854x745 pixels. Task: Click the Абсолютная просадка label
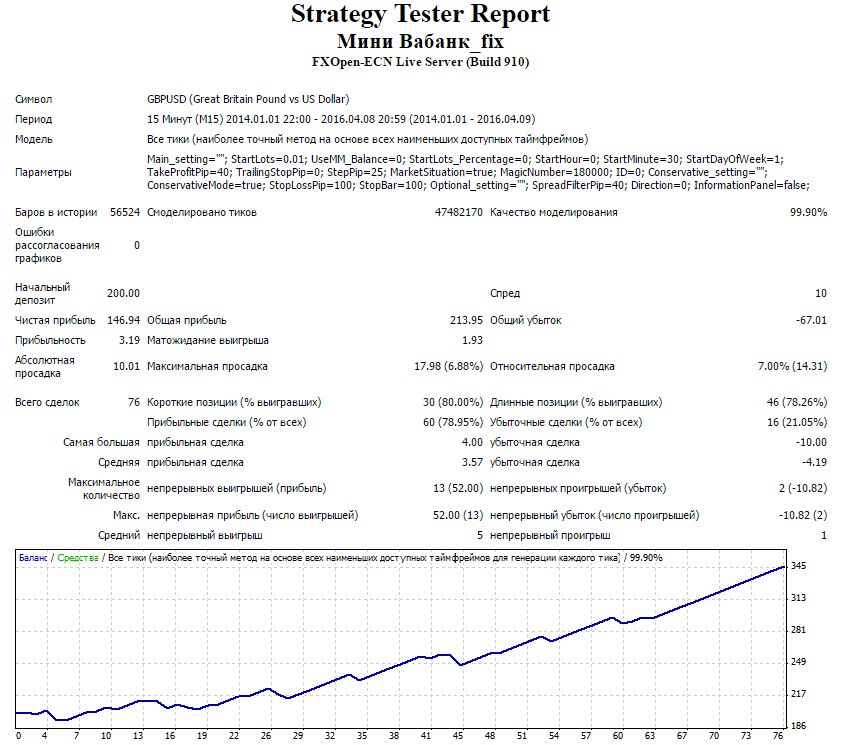[x=45, y=367]
